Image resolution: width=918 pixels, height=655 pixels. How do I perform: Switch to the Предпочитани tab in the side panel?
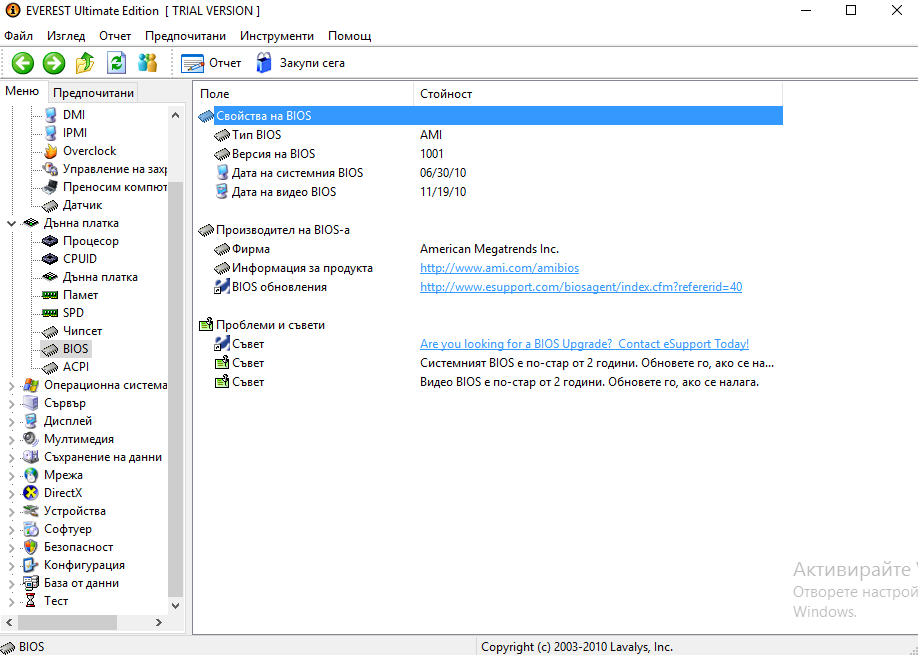pos(93,92)
